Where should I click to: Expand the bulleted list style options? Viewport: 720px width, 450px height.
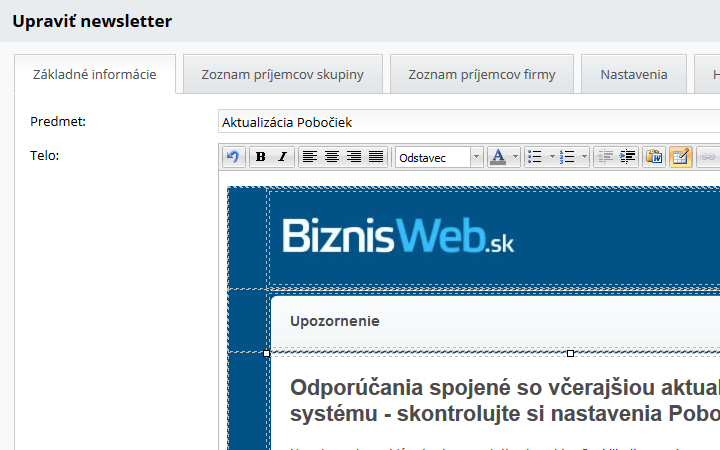551,157
